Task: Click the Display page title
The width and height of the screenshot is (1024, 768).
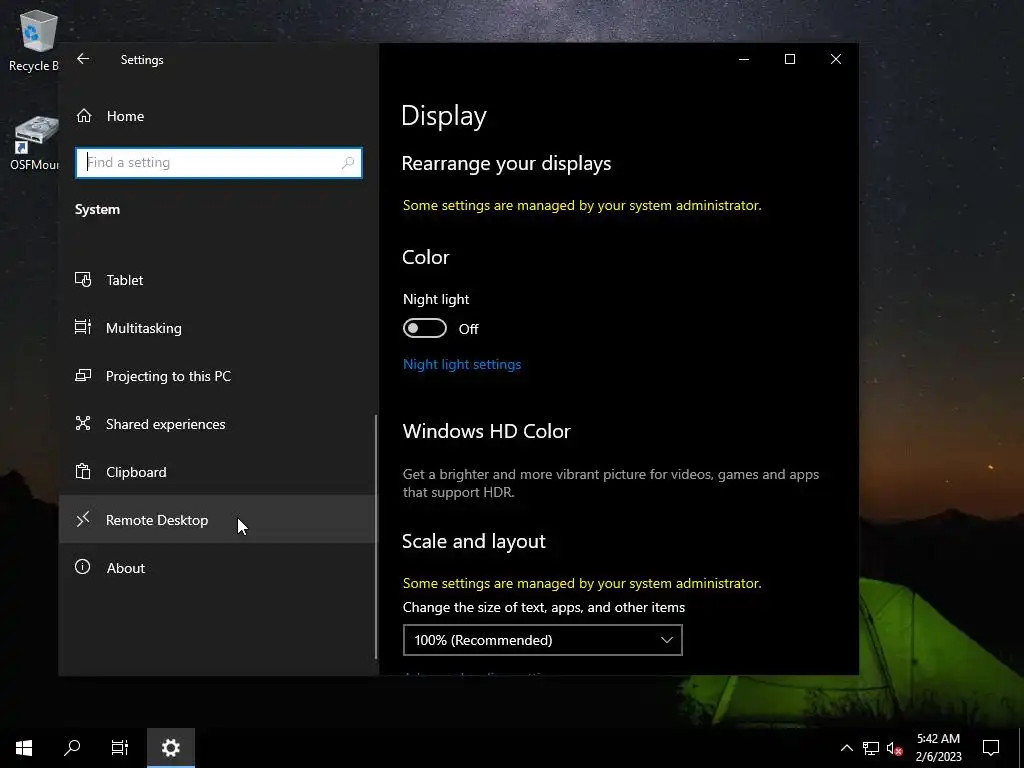Action: click(x=443, y=116)
